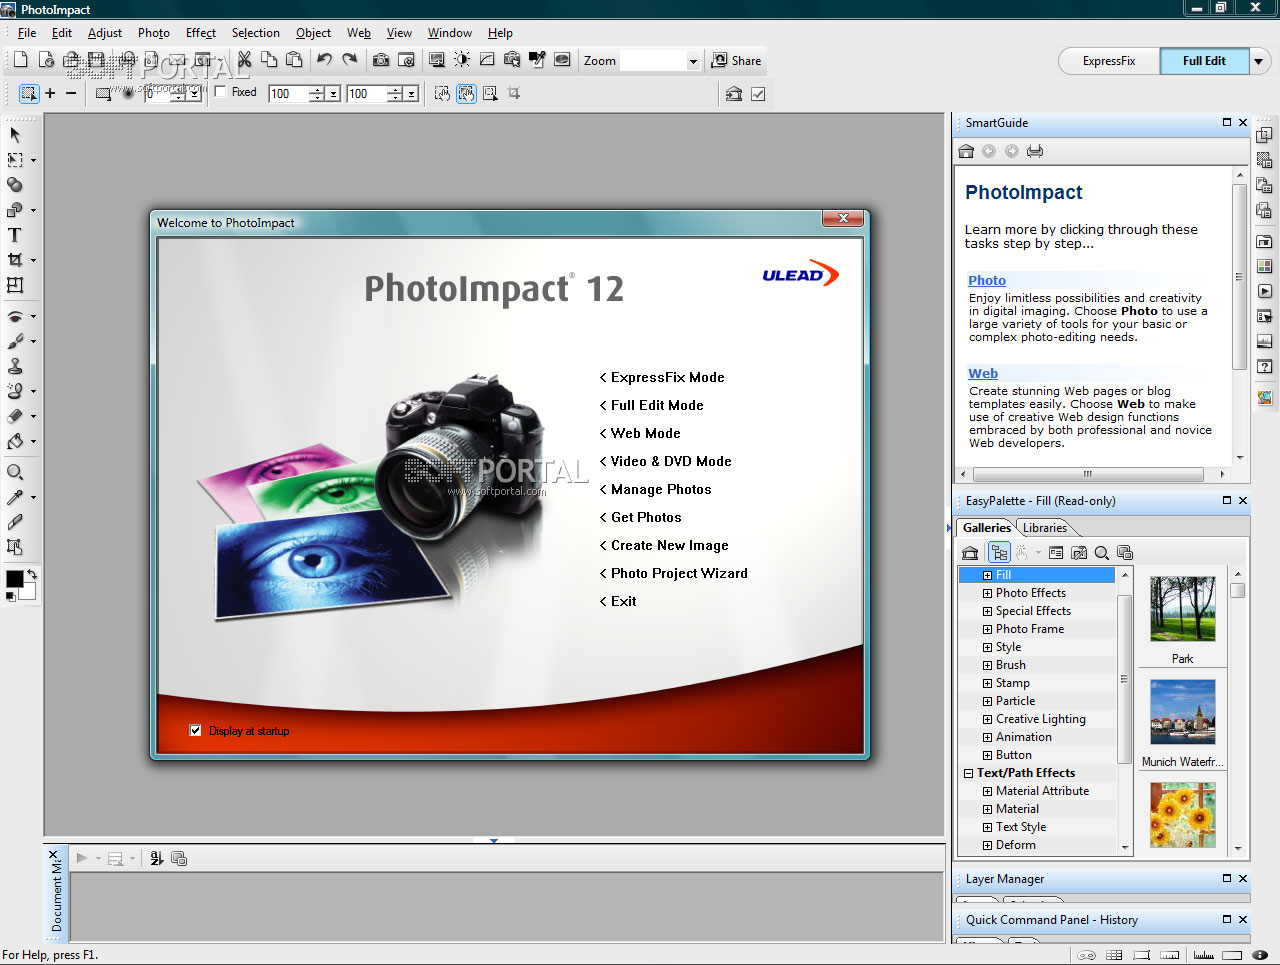Click the Cut scissors icon
The image size is (1280, 965).
[244, 60]
